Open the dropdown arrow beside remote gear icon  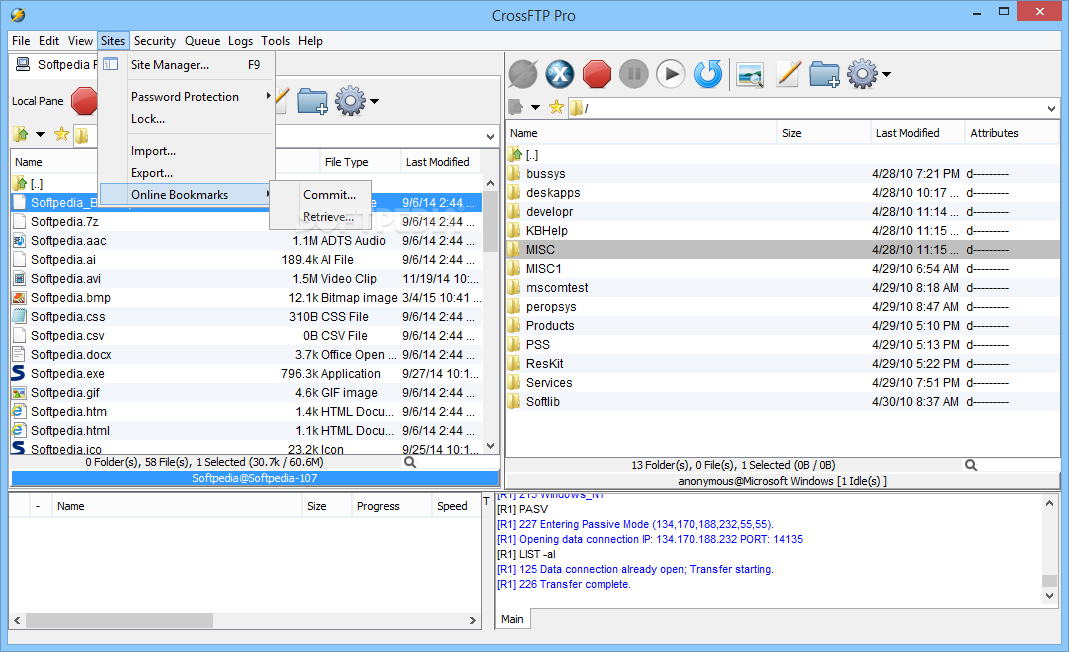point(886,74)
